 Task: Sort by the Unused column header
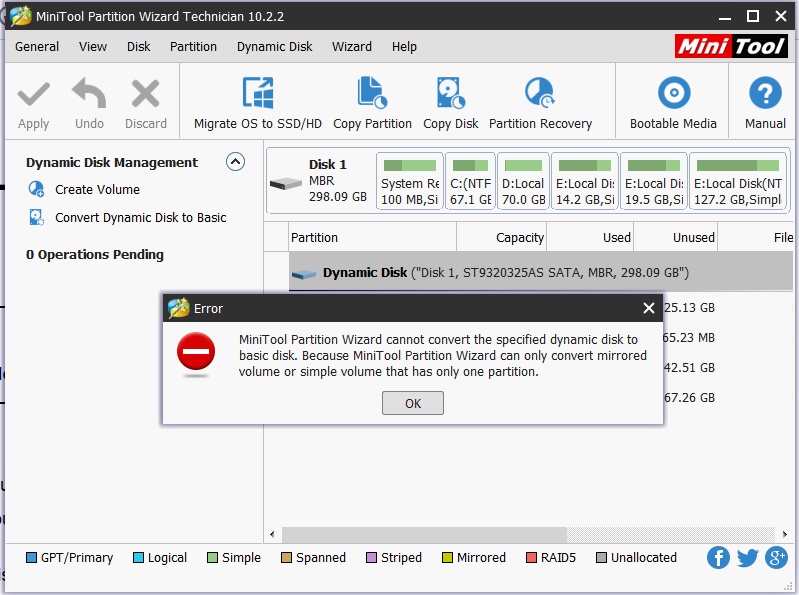[676, 237]
